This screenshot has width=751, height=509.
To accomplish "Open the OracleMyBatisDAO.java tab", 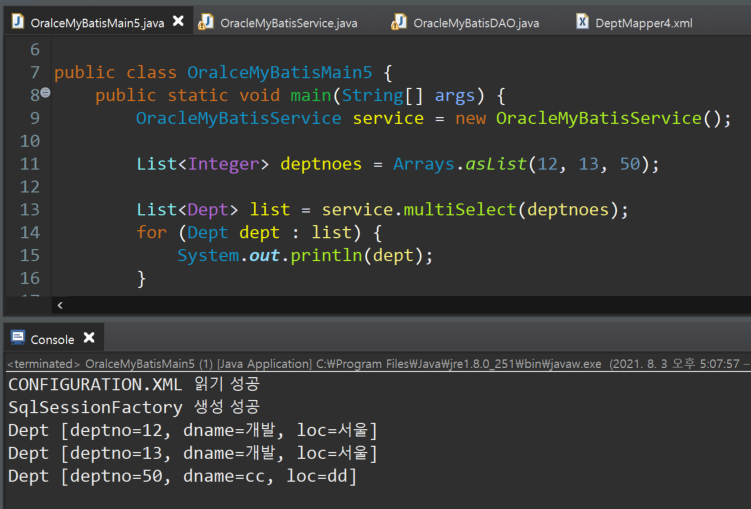I will click(x=476, y=23).
